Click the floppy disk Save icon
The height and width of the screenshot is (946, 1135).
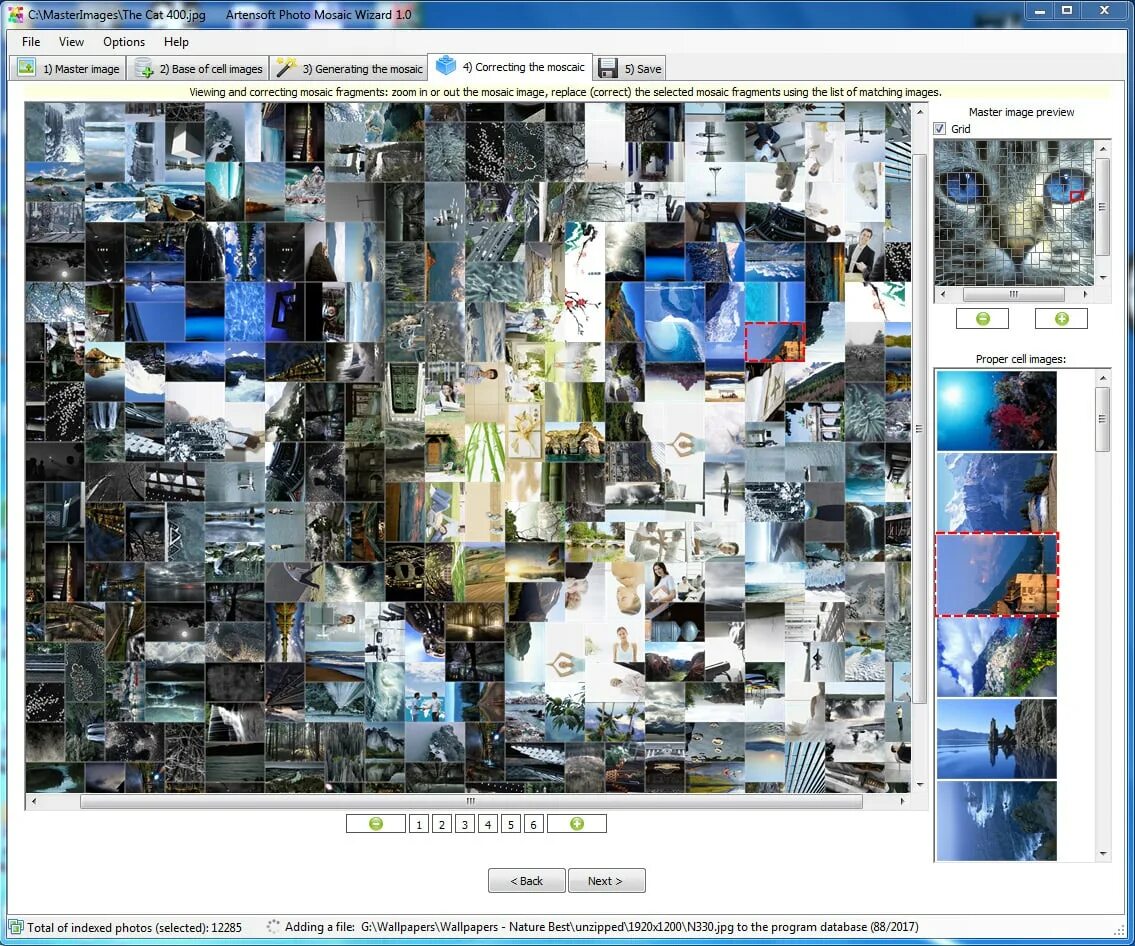(608, 68)
